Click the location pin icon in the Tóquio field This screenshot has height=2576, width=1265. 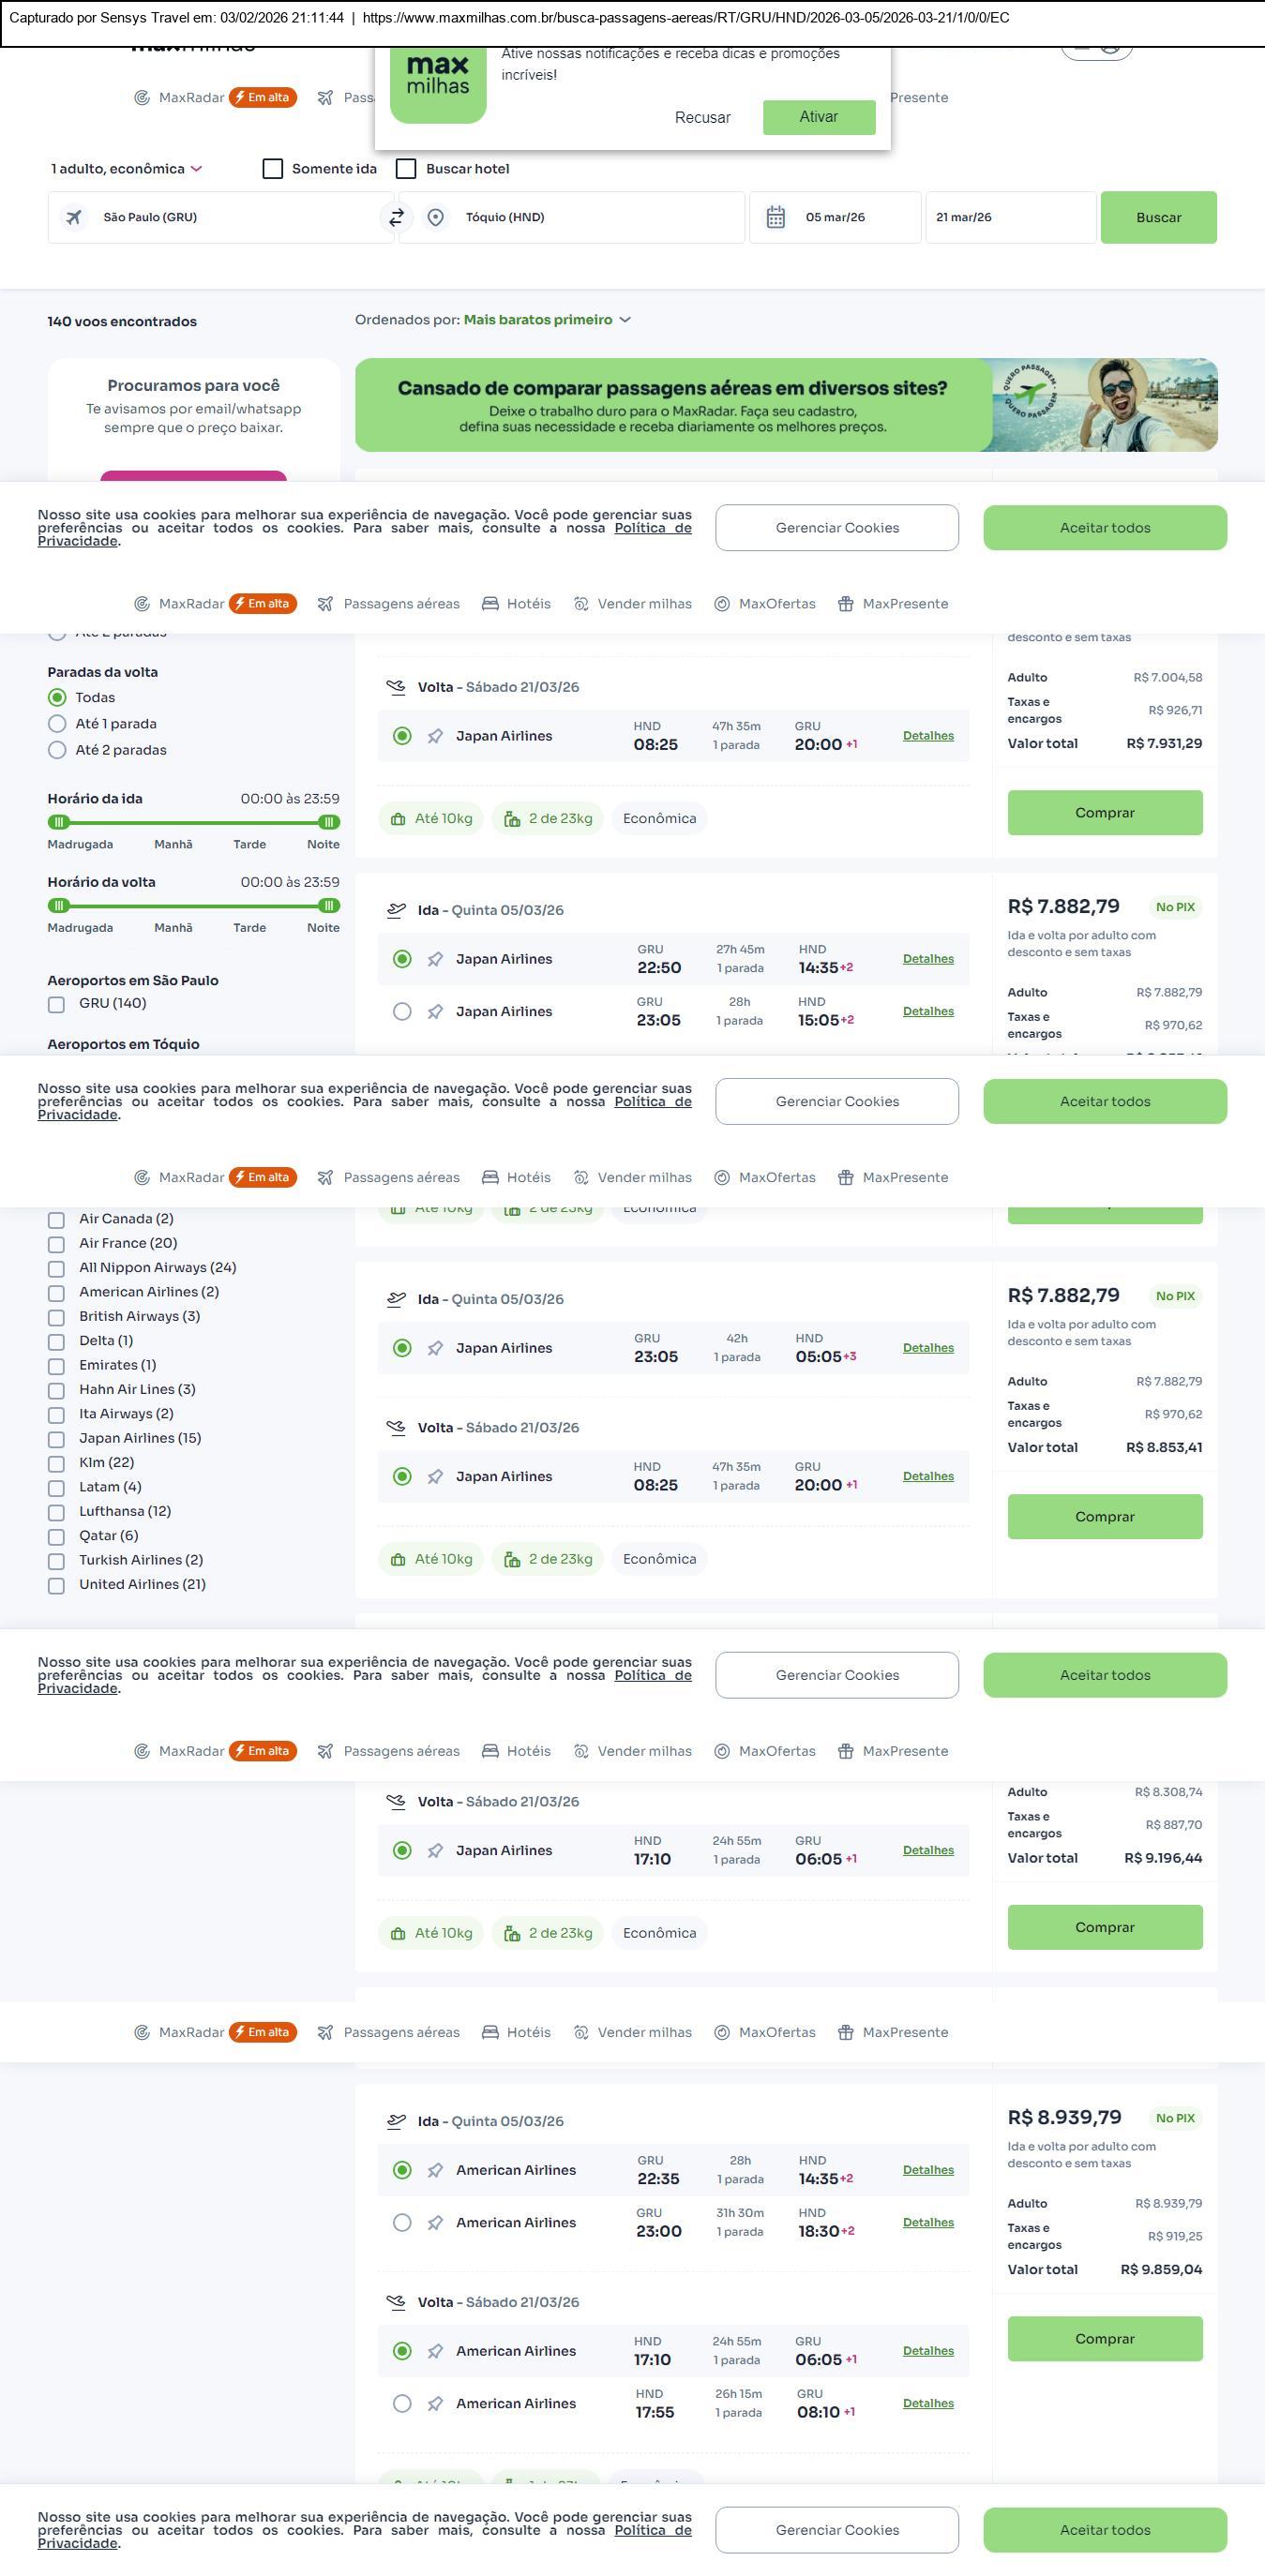[x=435, y=217]
